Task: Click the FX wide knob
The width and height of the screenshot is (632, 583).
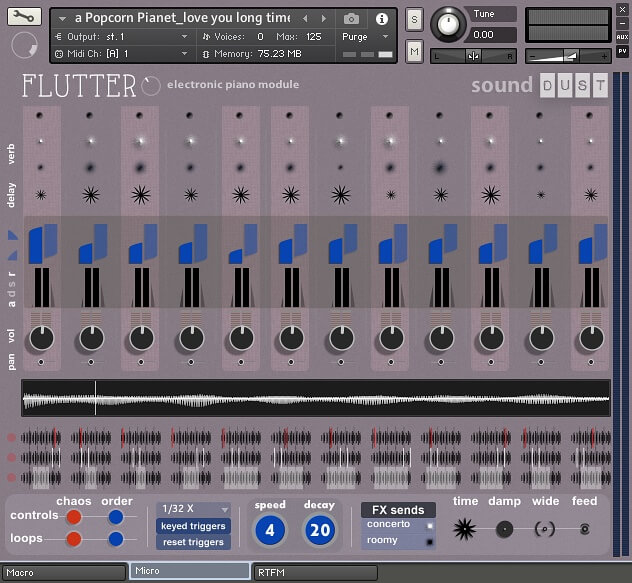Action: 545,529
